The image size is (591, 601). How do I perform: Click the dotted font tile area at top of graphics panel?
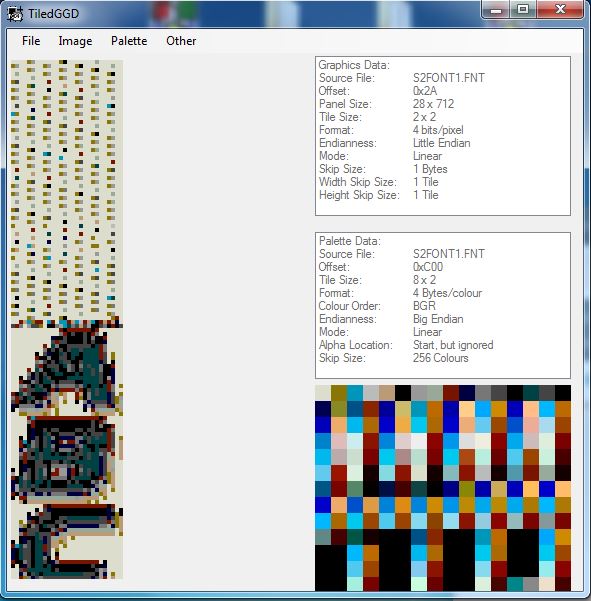point(67,190)
